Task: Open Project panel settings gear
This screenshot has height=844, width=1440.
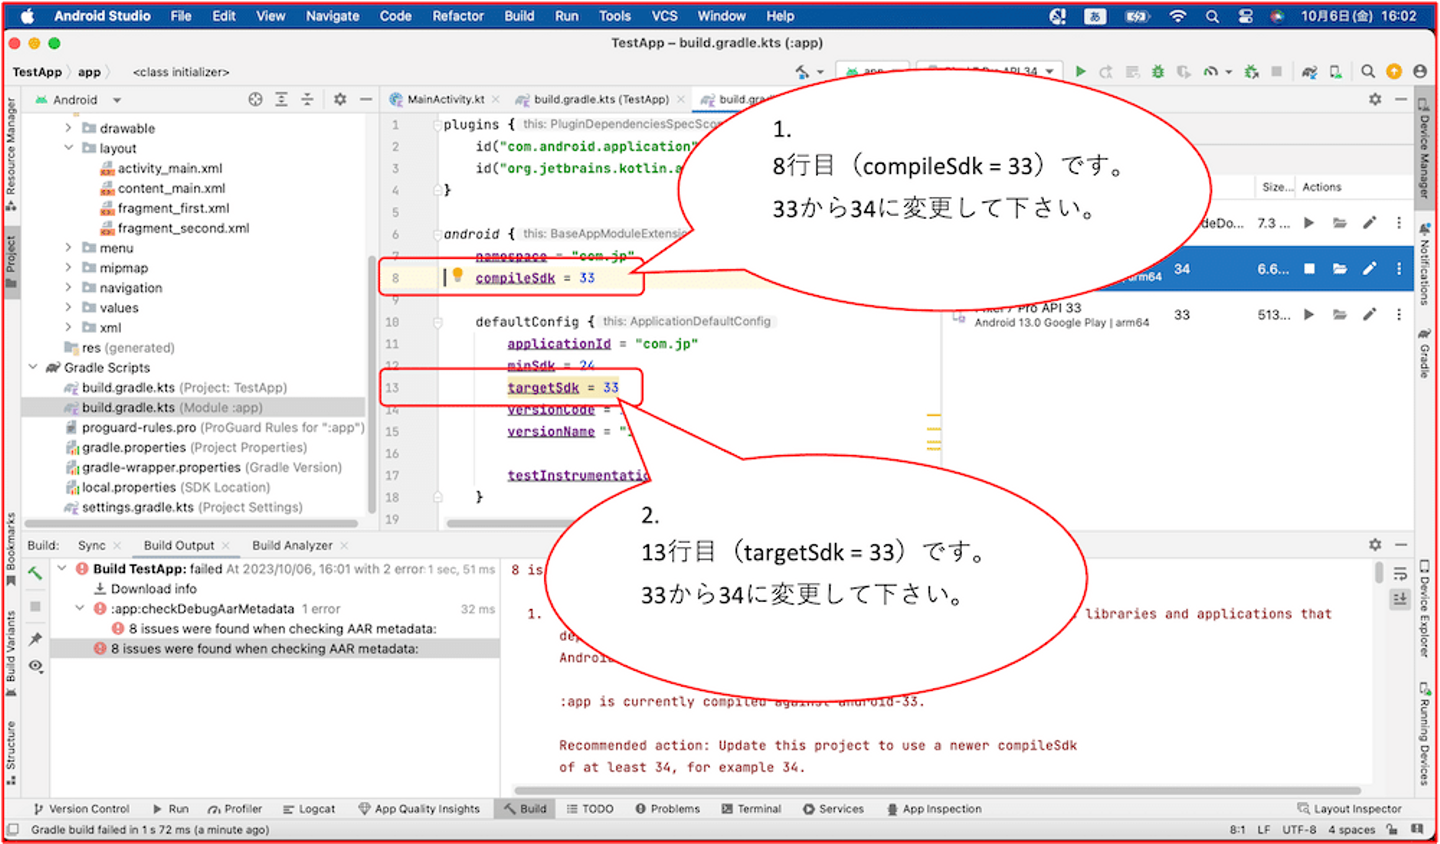Action: click(x=340, y=100)
